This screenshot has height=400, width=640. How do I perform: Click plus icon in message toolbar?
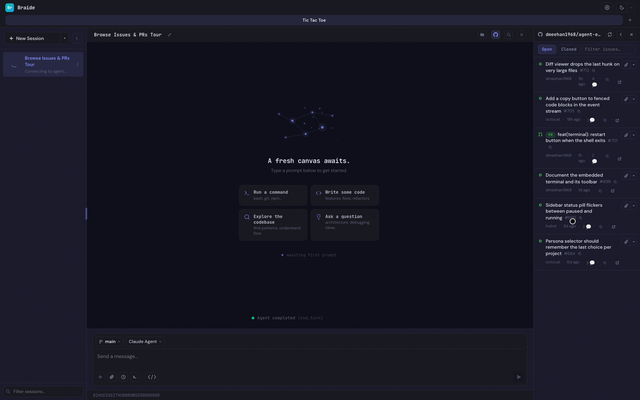tap(100, 377)
